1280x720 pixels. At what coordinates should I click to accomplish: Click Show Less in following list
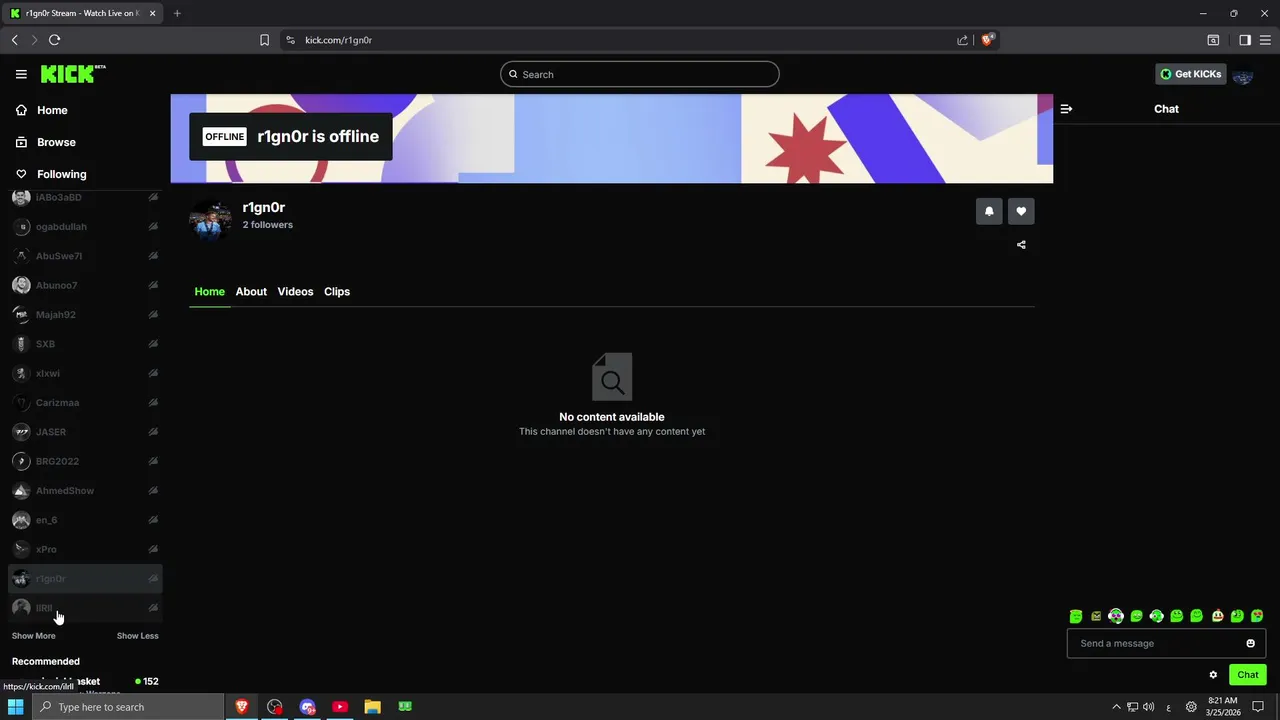click(x=137, y=636)
